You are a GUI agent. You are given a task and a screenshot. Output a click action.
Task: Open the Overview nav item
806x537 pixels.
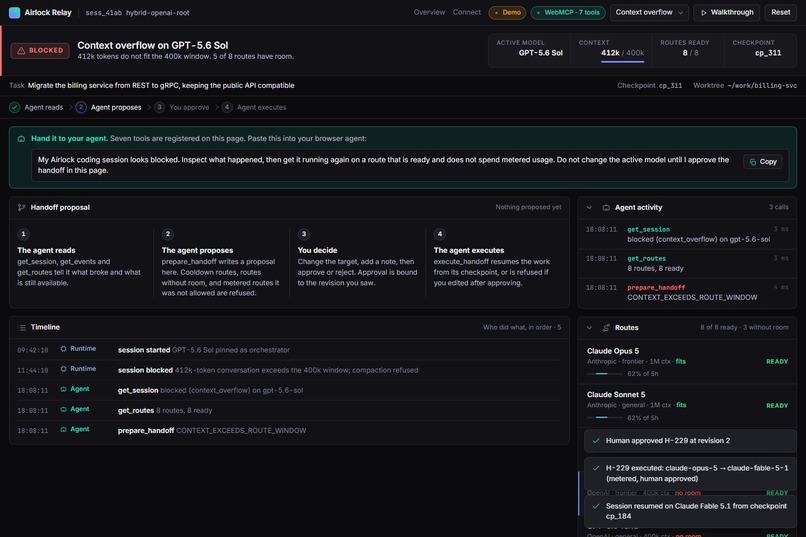click(429, 12)
